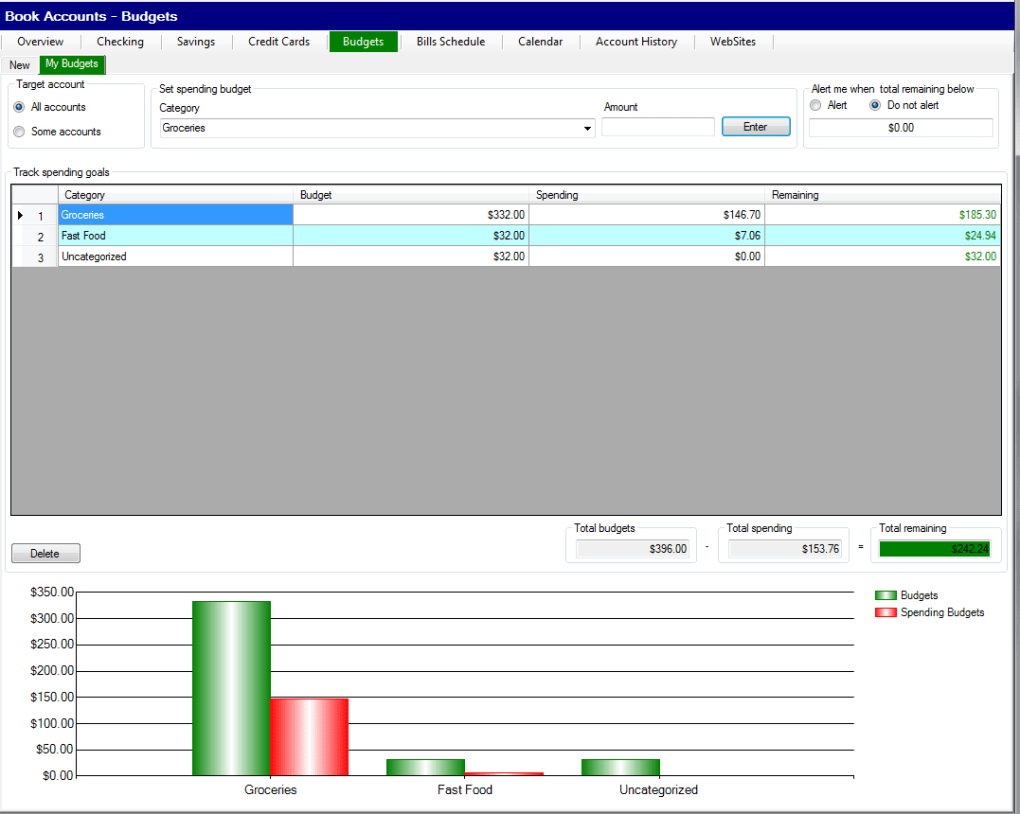Switch to the Account History tab
The height and width of the screenshot is (814, 1020).
click(x=636, y=42)
